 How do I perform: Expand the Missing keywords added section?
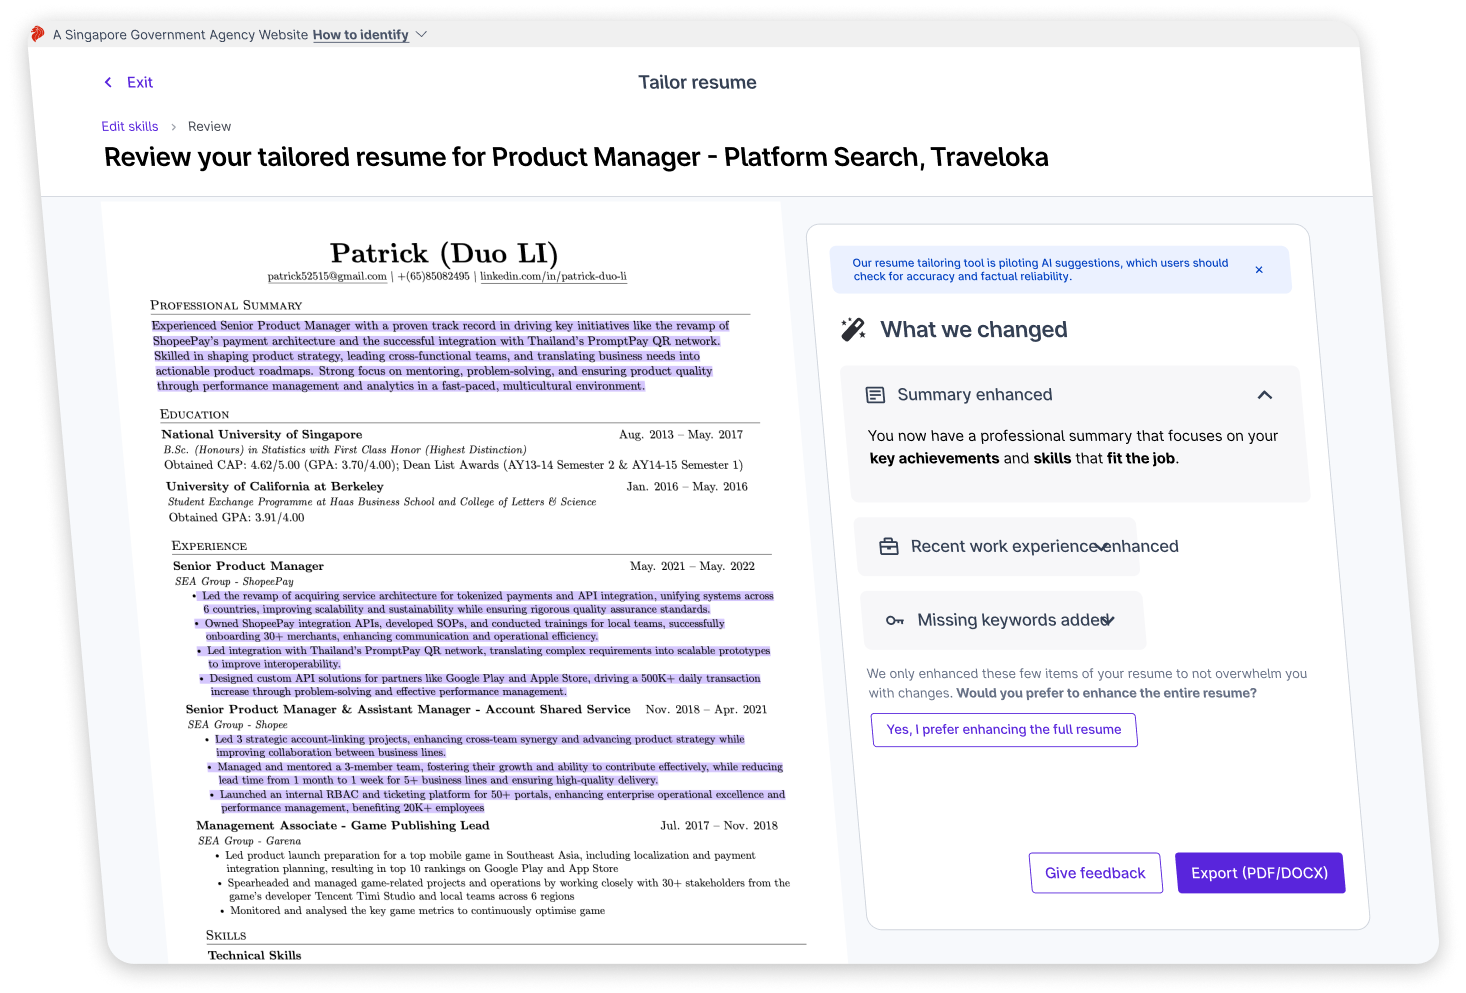click(1108, 621)
